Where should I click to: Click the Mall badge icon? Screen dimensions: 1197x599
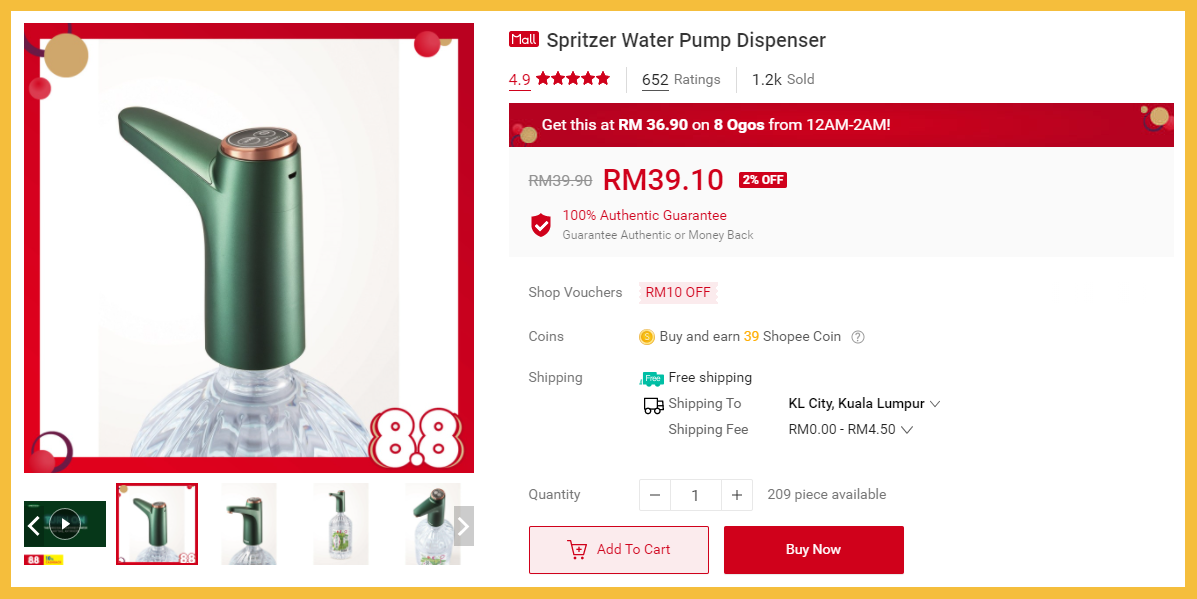[x=524, y=39]
